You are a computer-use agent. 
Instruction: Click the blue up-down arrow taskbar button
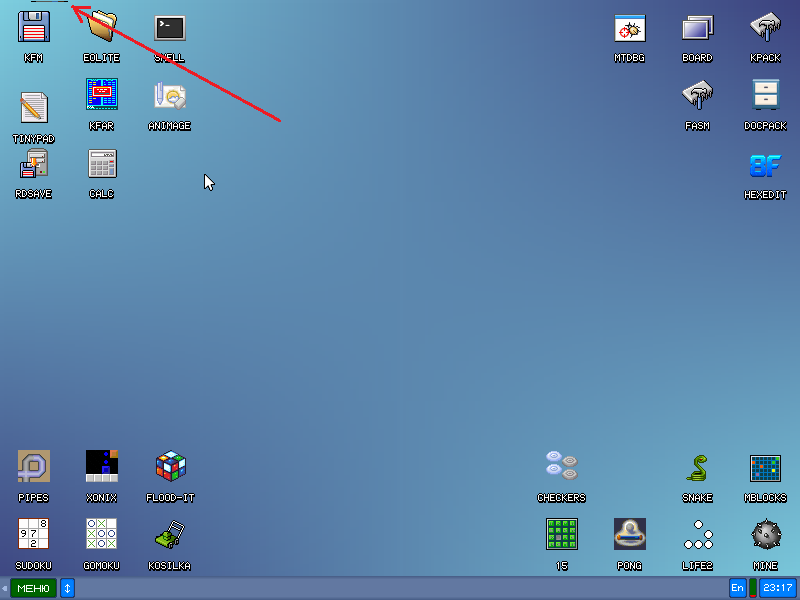coord(67,588)
